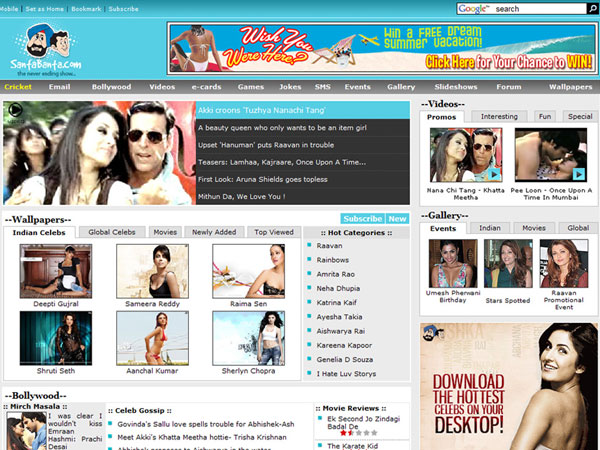Open the Jokes navigation item
The image size is (600, 450).
(x=290, y=87)
